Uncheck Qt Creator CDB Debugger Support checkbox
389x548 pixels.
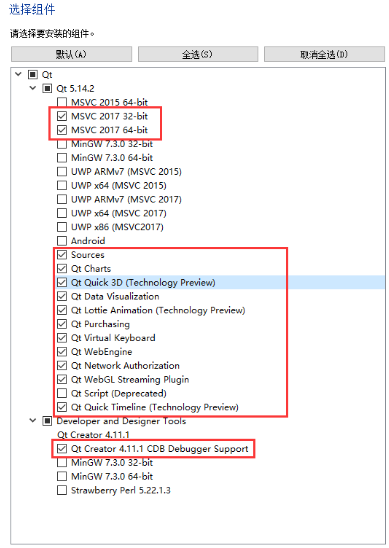[x=62, y=448]
